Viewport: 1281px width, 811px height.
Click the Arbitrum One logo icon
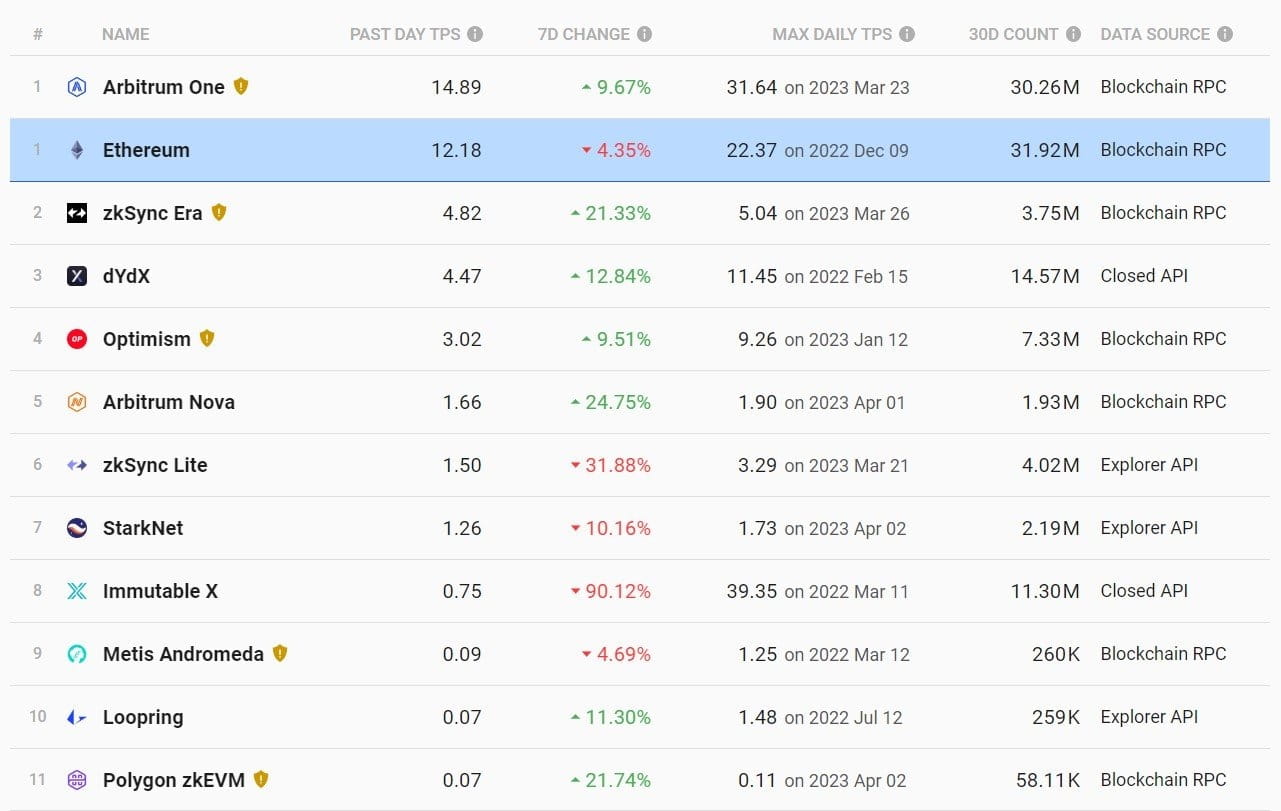[77, 87]
